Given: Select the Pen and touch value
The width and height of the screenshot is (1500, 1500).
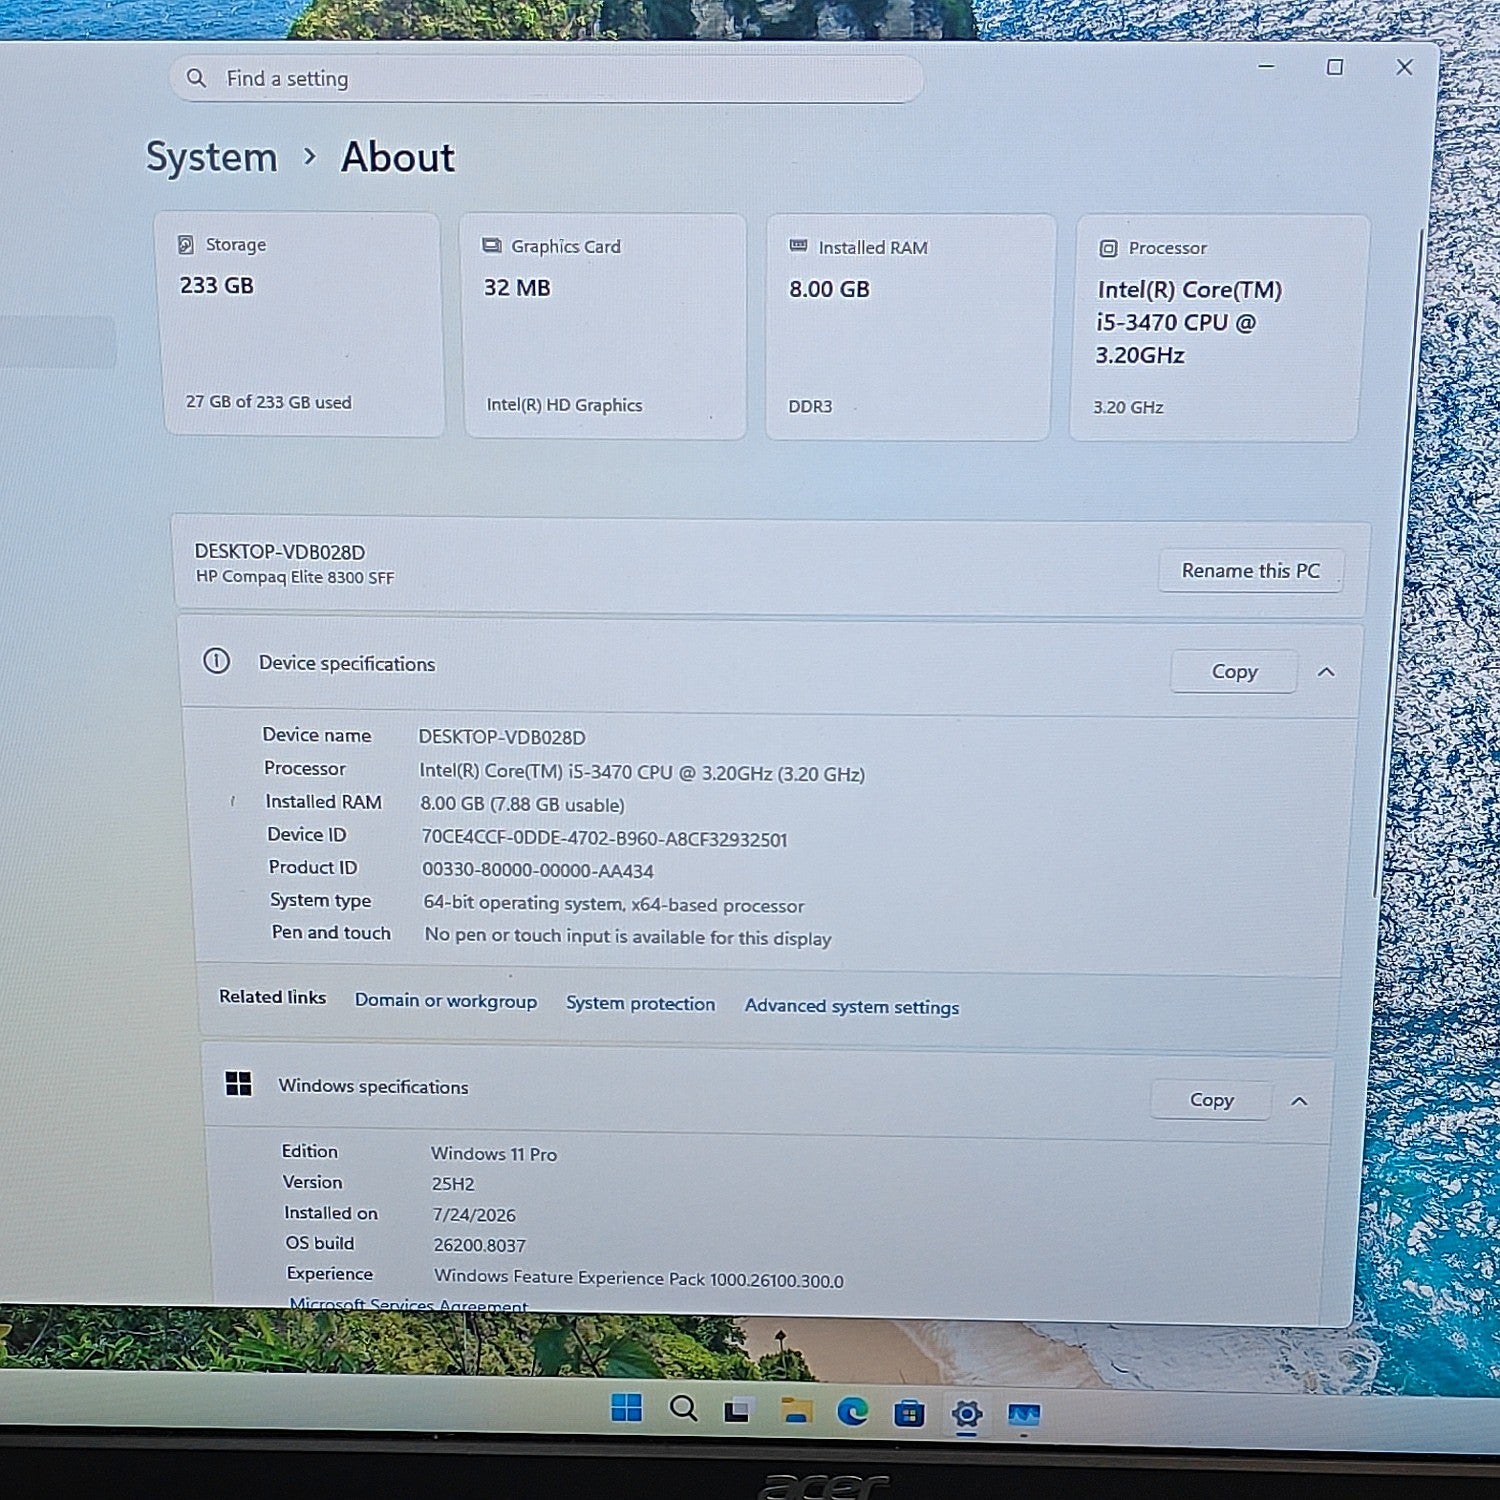Looking at the screenshot, I should point(628,937).
